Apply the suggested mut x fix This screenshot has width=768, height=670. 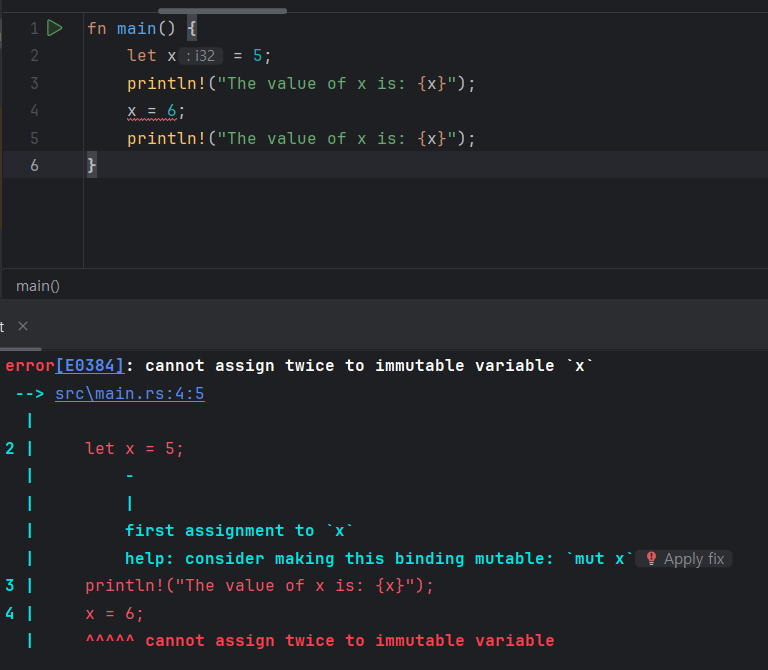pos(684,559)
